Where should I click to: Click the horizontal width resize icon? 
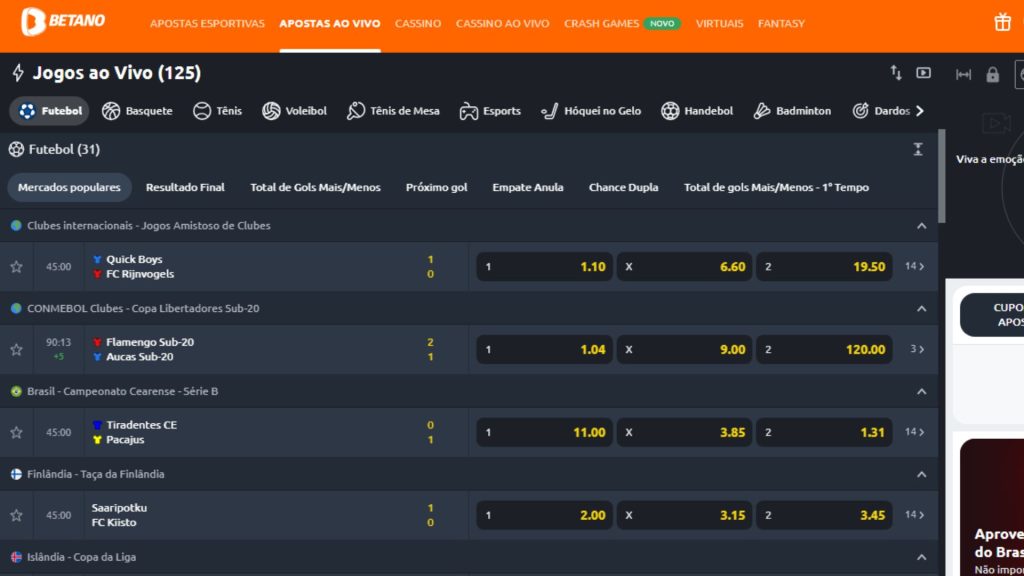click(x=964, y=74)
